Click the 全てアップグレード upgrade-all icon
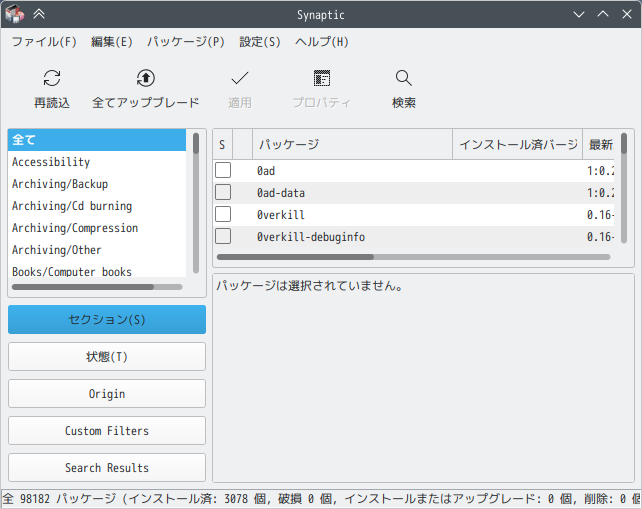The image size is (642, 509). [x=146, y=78]
